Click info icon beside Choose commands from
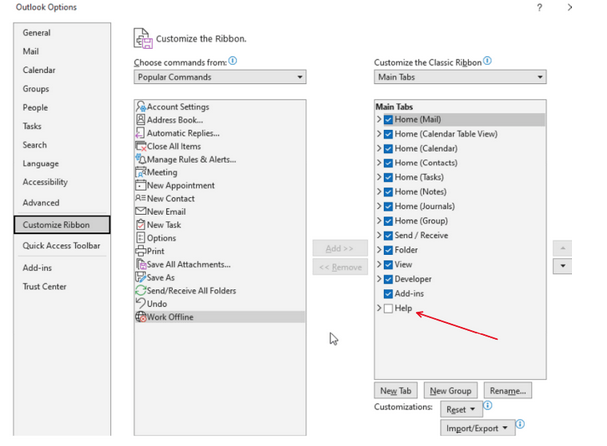 232,61
